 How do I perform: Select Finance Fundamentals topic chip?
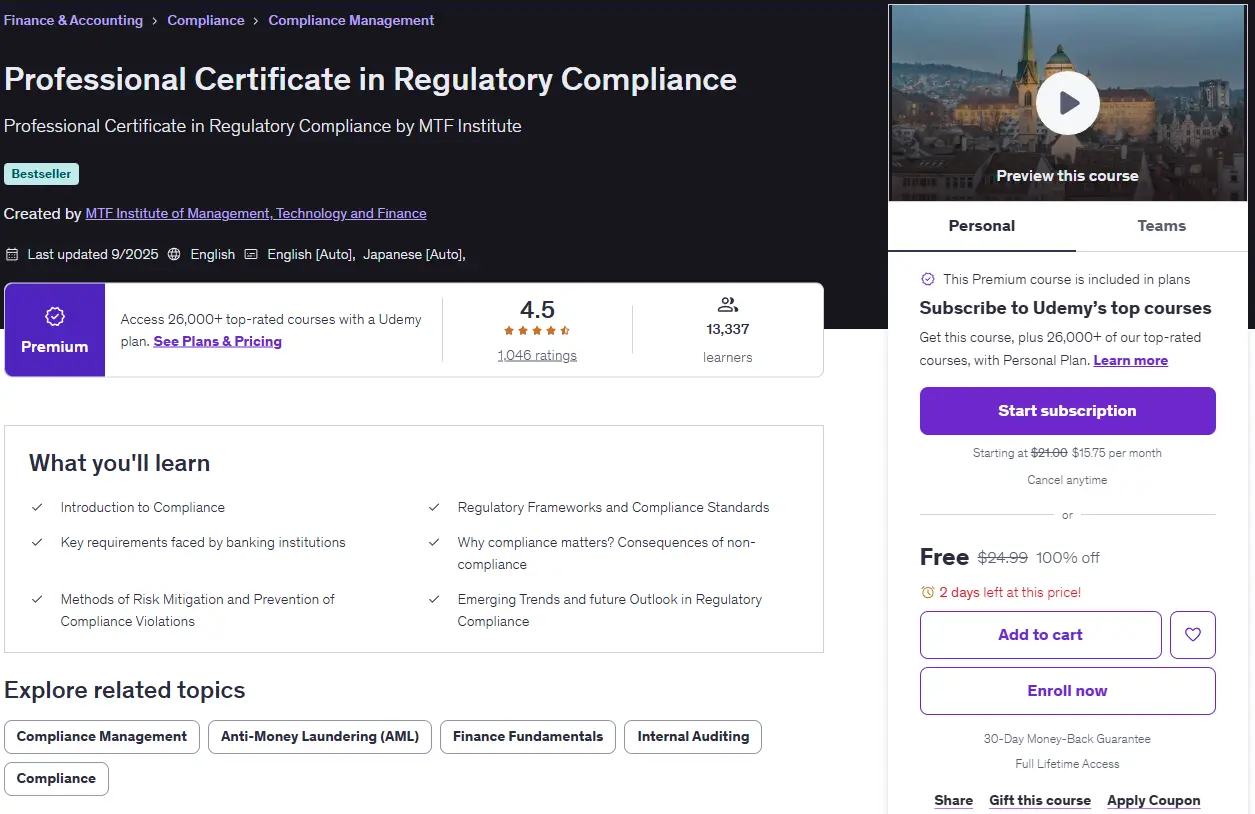[x=528, y=737]
